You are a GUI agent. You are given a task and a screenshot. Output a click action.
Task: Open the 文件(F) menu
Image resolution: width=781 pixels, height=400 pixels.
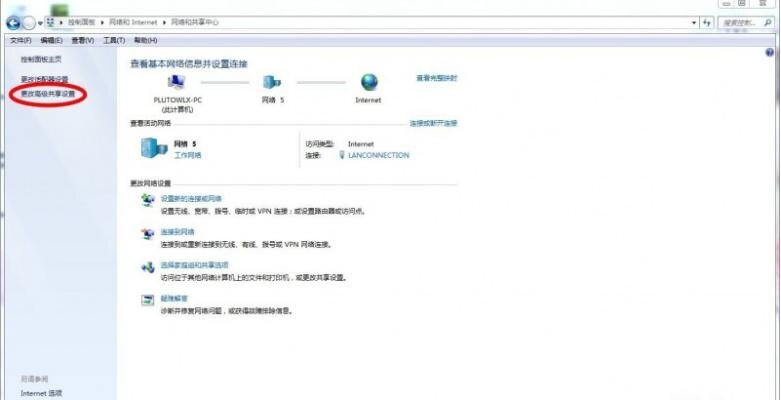(20, 40)
